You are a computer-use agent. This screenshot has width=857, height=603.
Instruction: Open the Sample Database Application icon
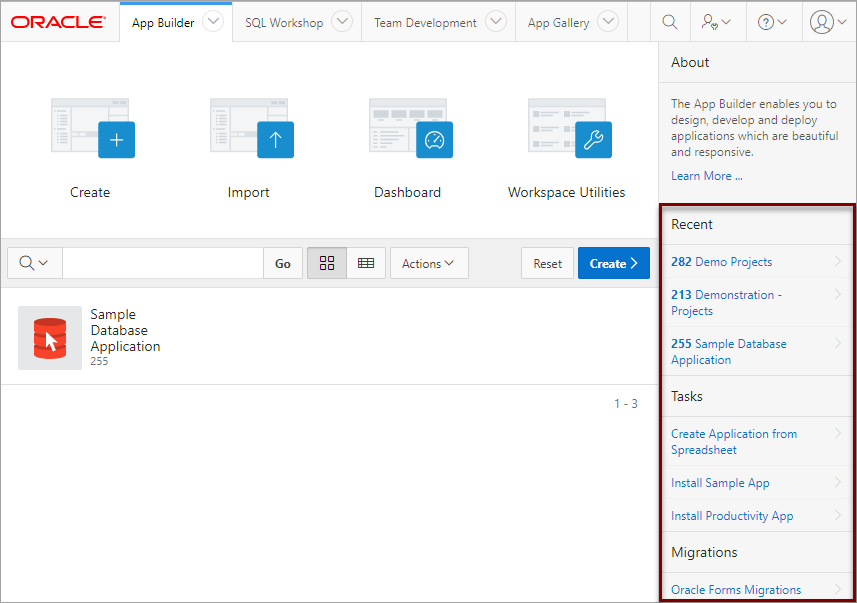[50, 338]
